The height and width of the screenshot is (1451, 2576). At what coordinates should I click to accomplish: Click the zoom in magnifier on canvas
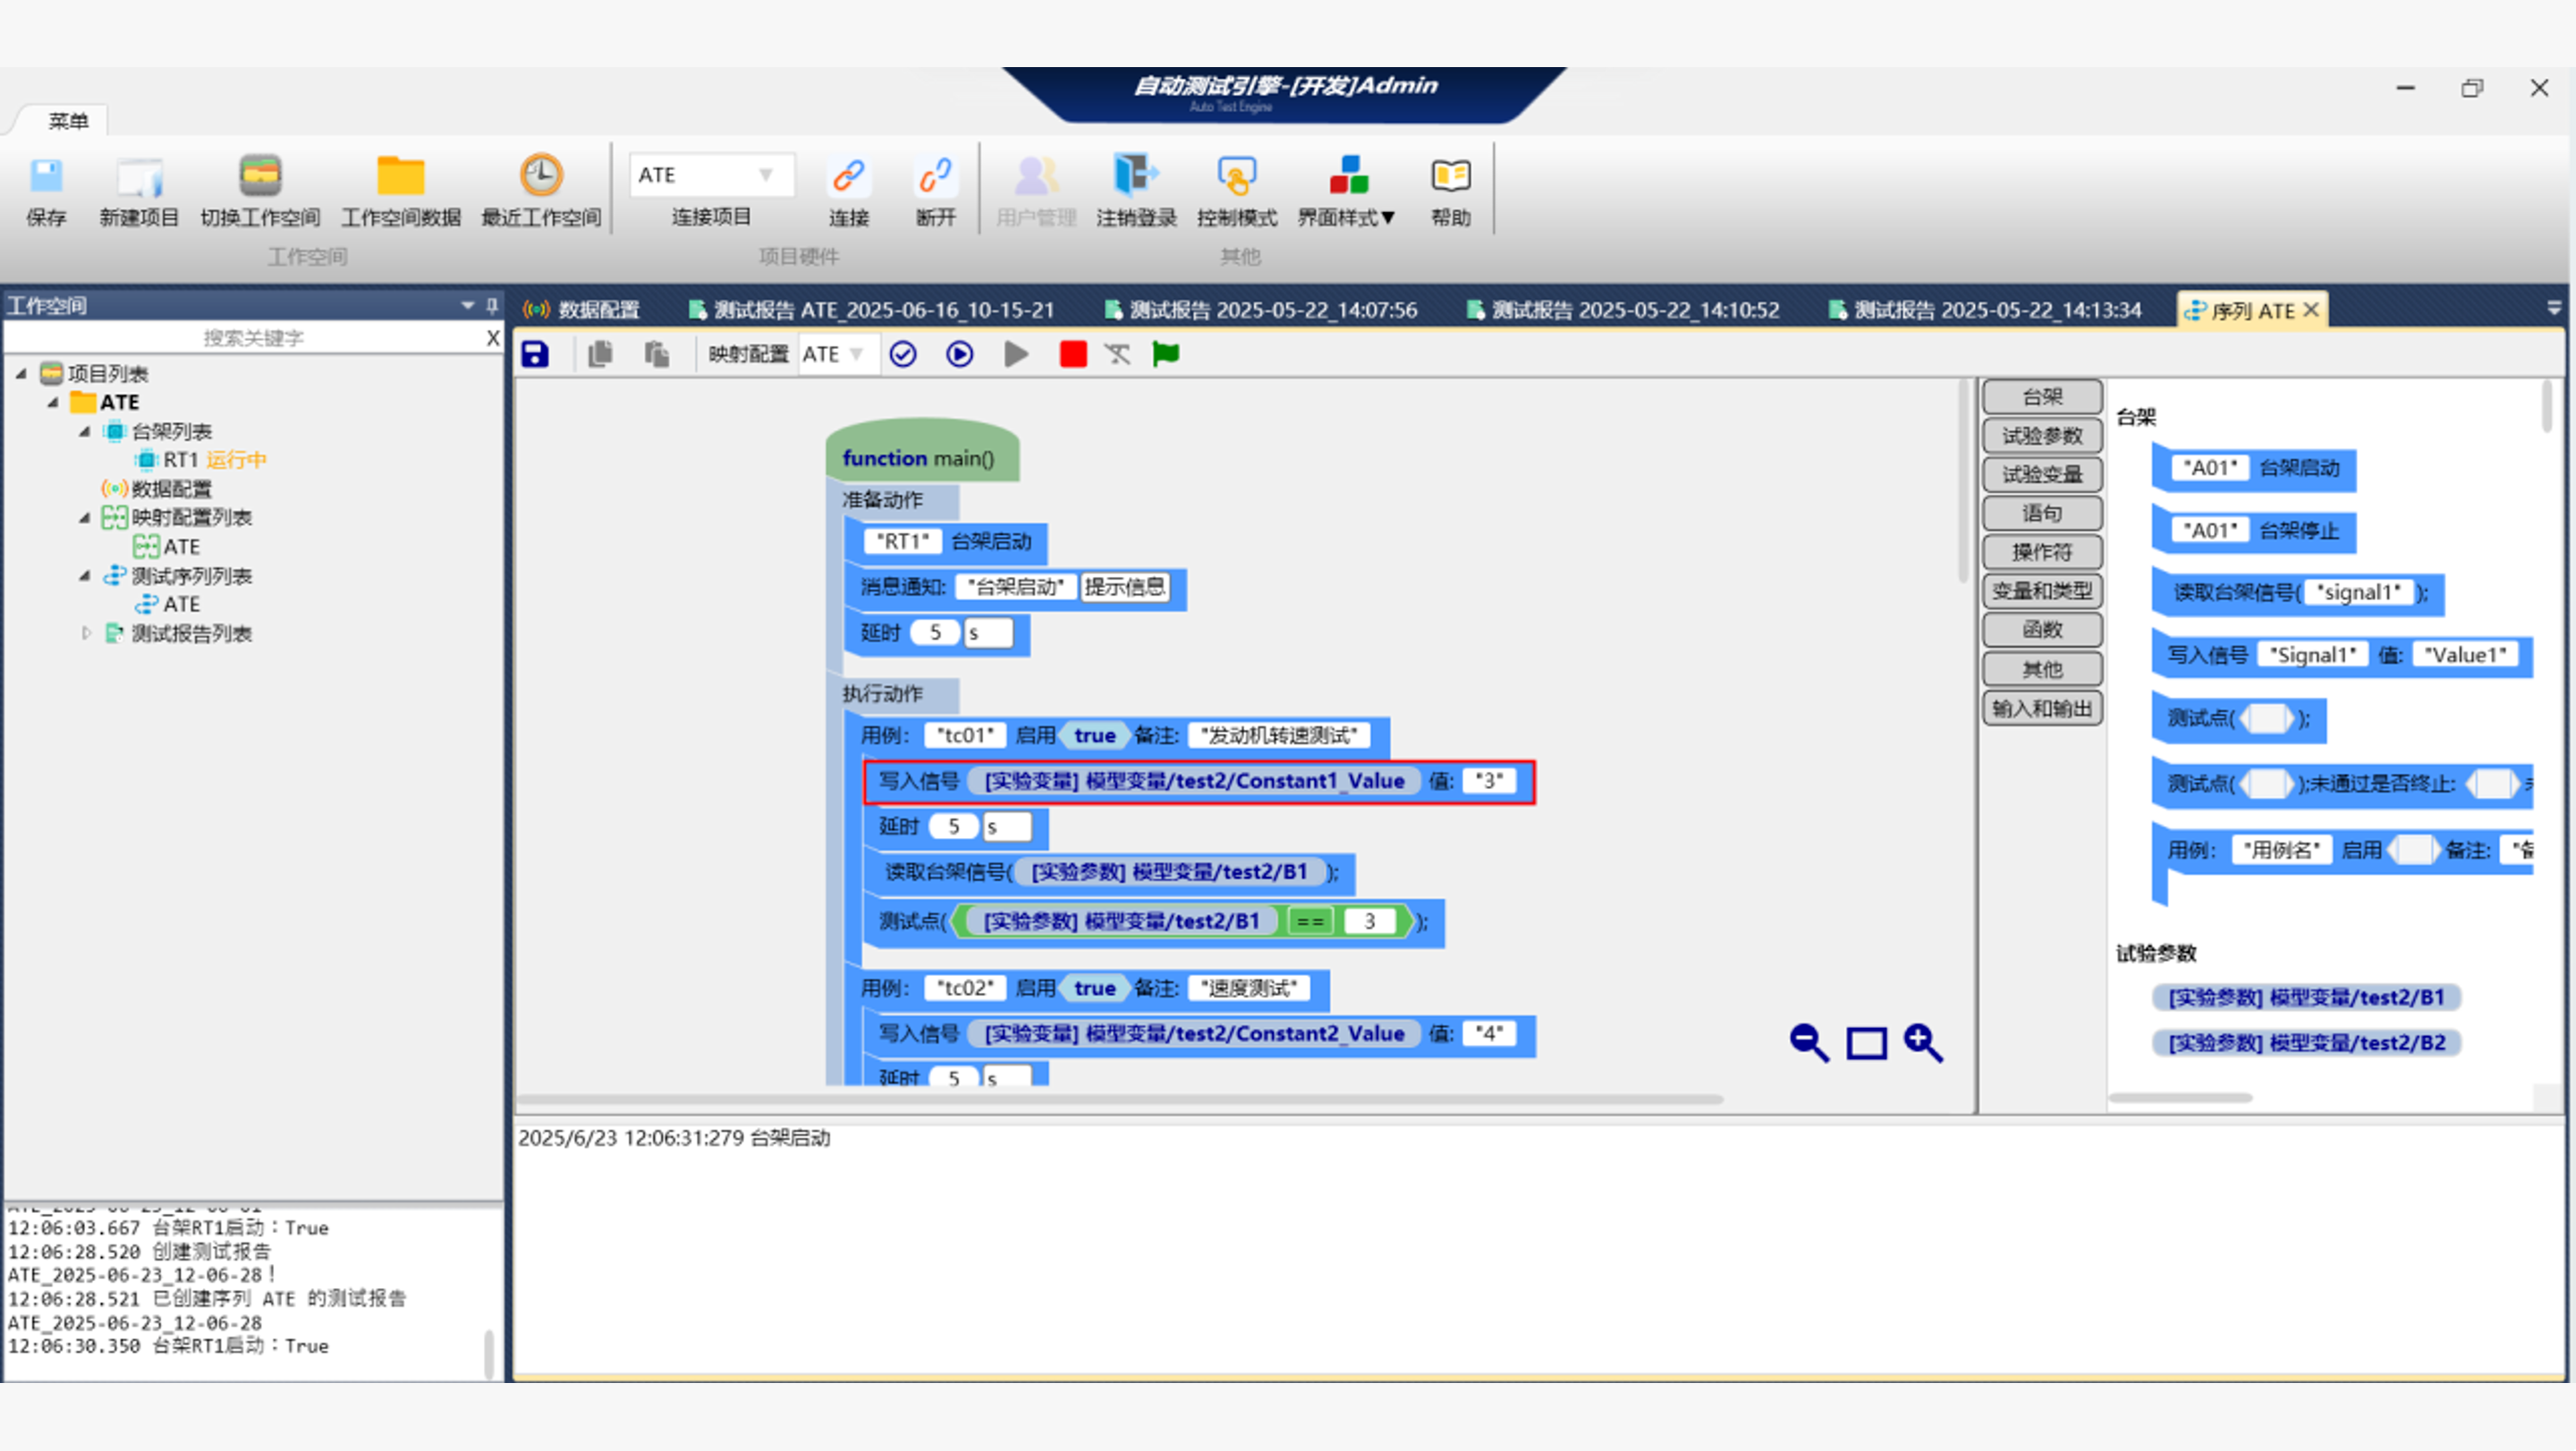(1923, 1042)
